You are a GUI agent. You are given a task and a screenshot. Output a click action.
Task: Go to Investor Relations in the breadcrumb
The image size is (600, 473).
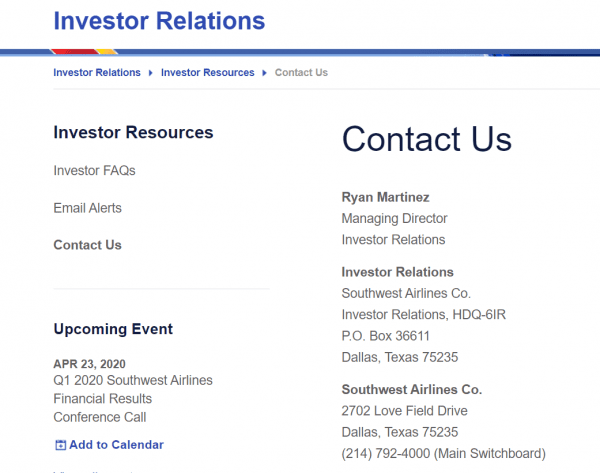point(97,73)
